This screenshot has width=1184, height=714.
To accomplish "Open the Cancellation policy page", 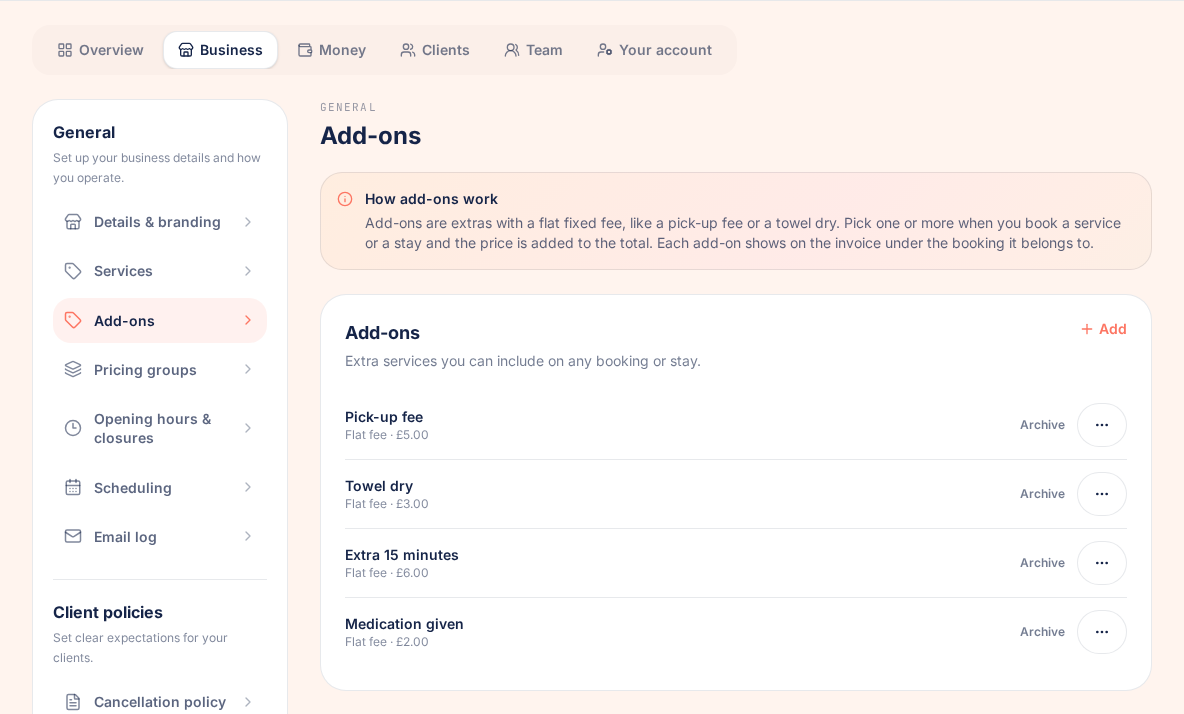I will pos(160,702).
